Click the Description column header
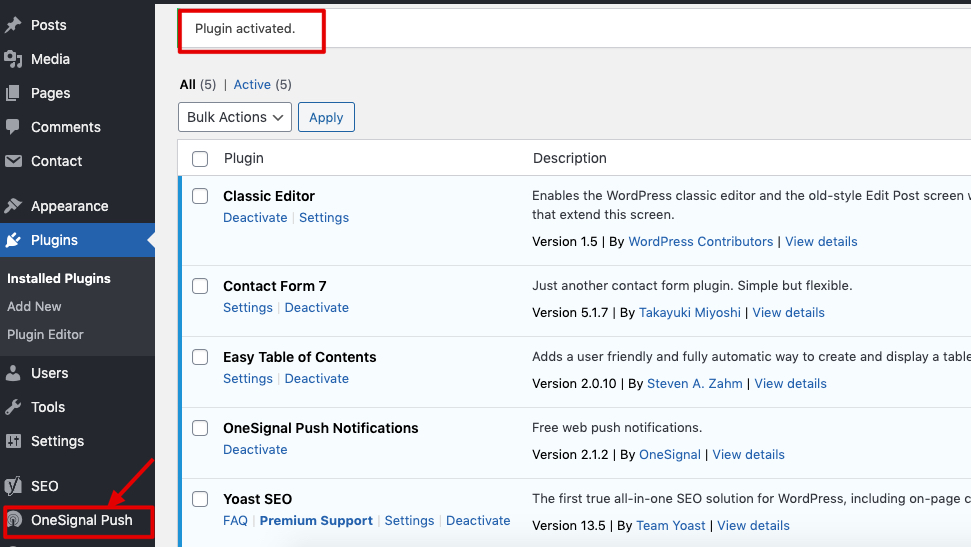 coord(570,158)
